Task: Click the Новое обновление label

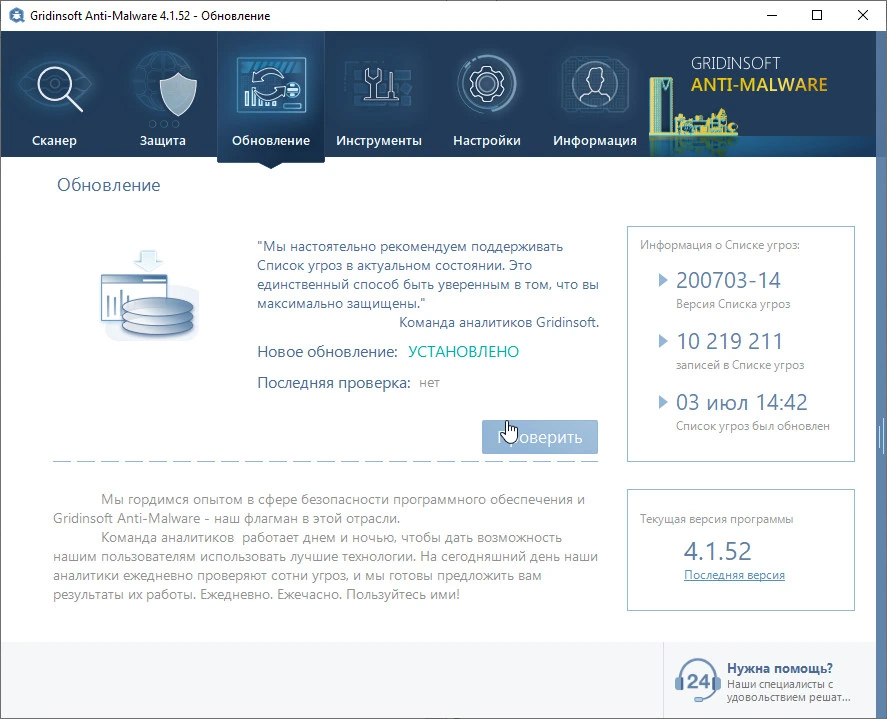Action: [x=328, y=352]
